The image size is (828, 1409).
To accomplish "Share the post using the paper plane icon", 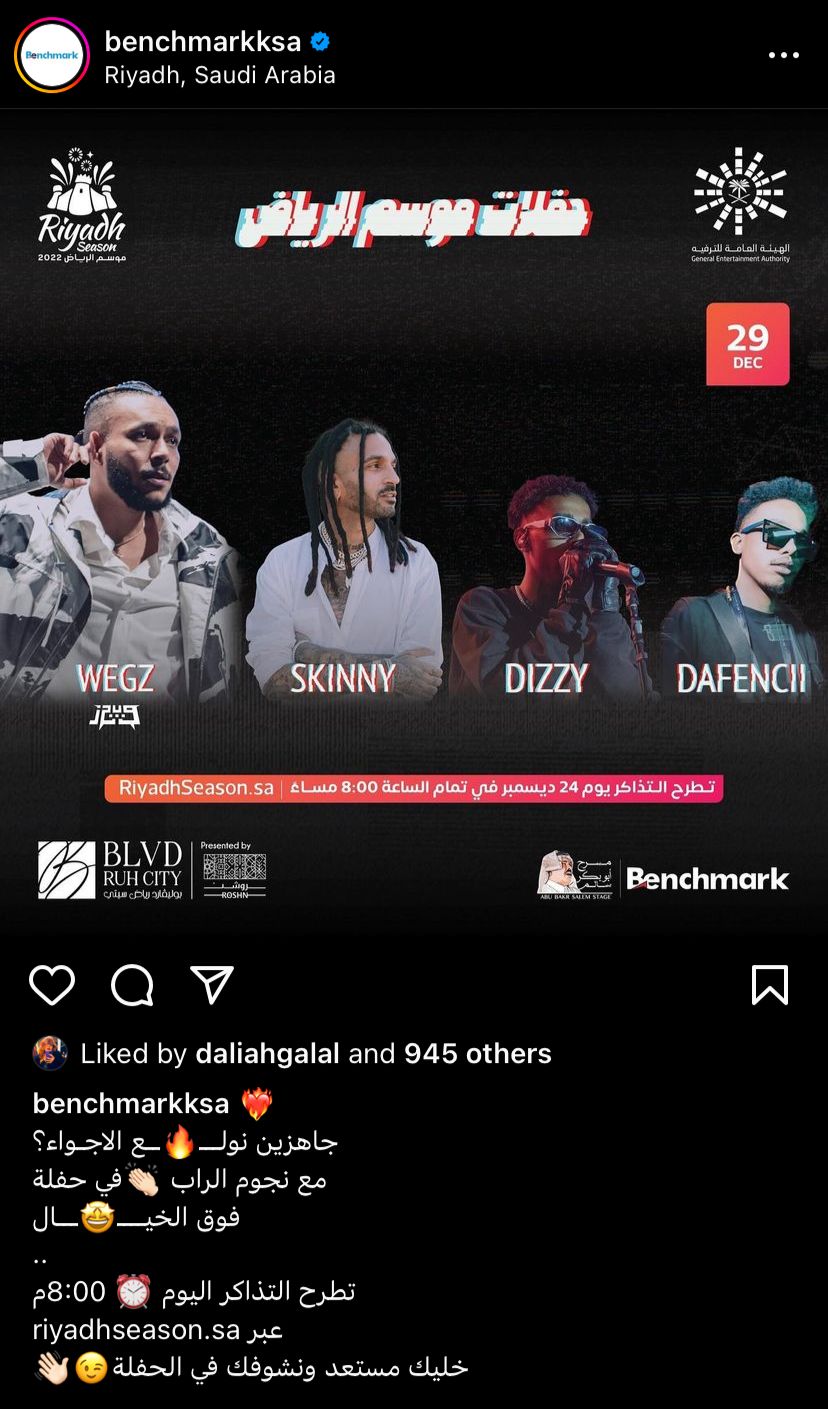I will pyautogui.click(x=211, y=985).
